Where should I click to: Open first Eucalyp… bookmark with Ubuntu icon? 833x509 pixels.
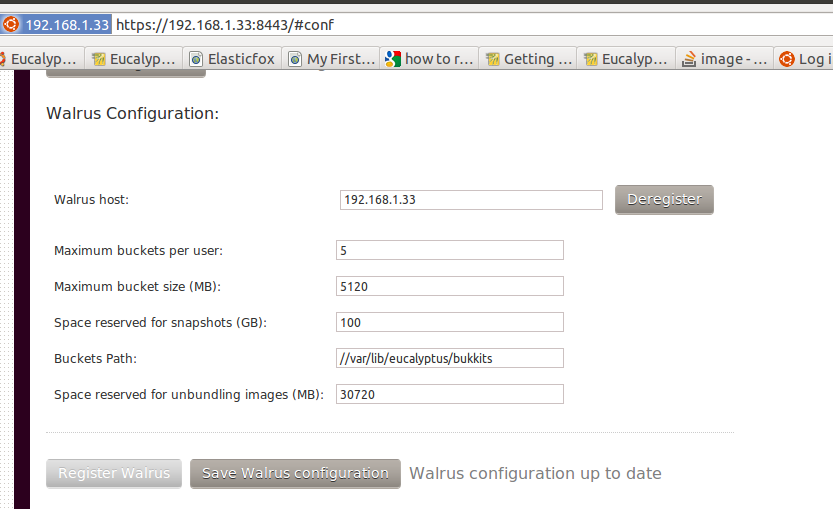pos(41,58)
